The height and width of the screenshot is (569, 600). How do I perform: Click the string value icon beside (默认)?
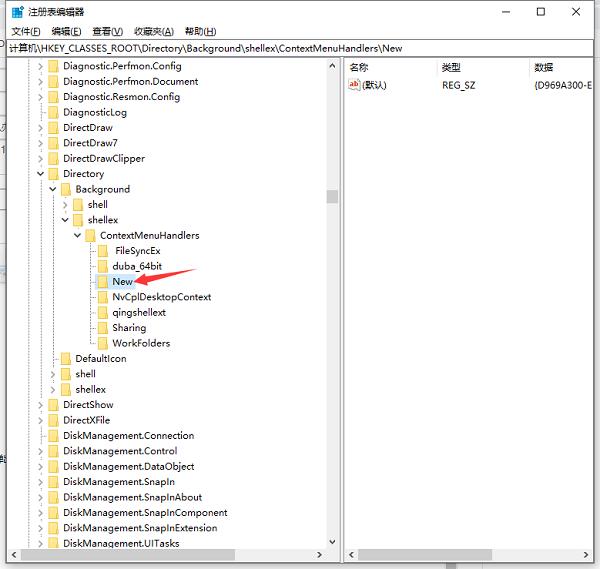point(354,85)
